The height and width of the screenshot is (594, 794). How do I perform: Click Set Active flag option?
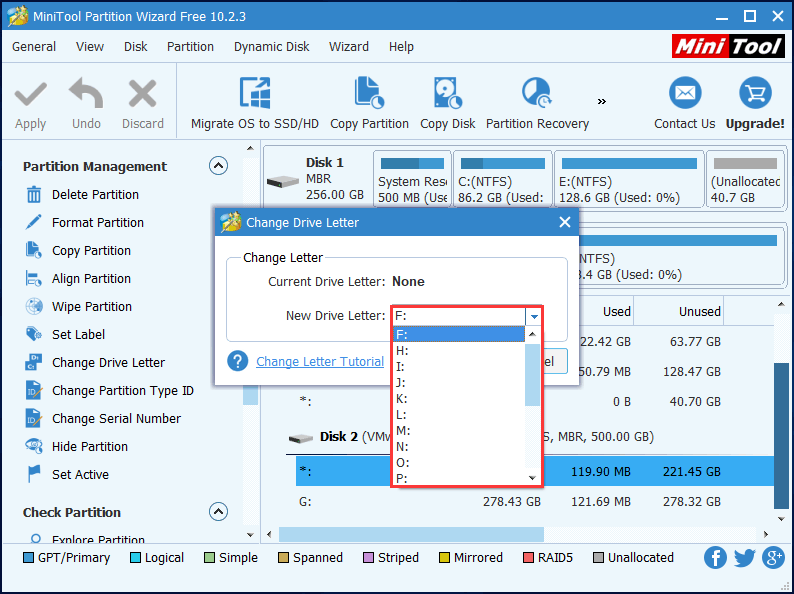point(67,474)
